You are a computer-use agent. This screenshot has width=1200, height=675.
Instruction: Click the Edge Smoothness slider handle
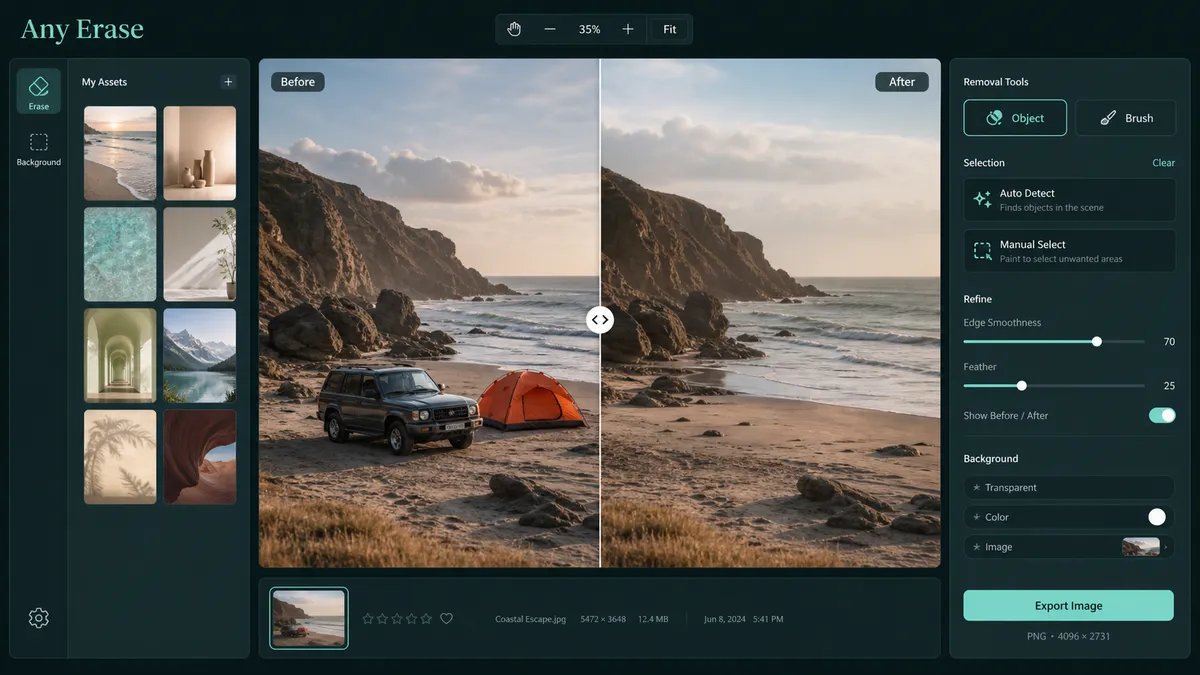[x=1097, y=341]
